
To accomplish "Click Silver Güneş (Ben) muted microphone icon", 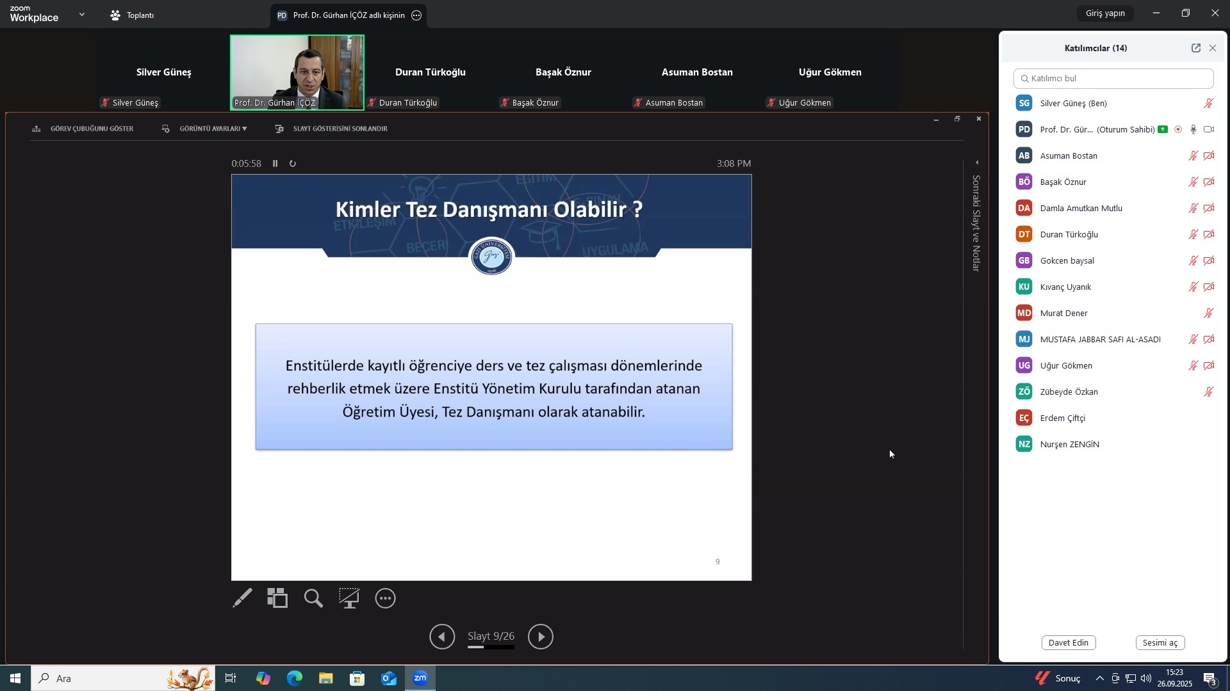I will click(x=1208, y=103).
